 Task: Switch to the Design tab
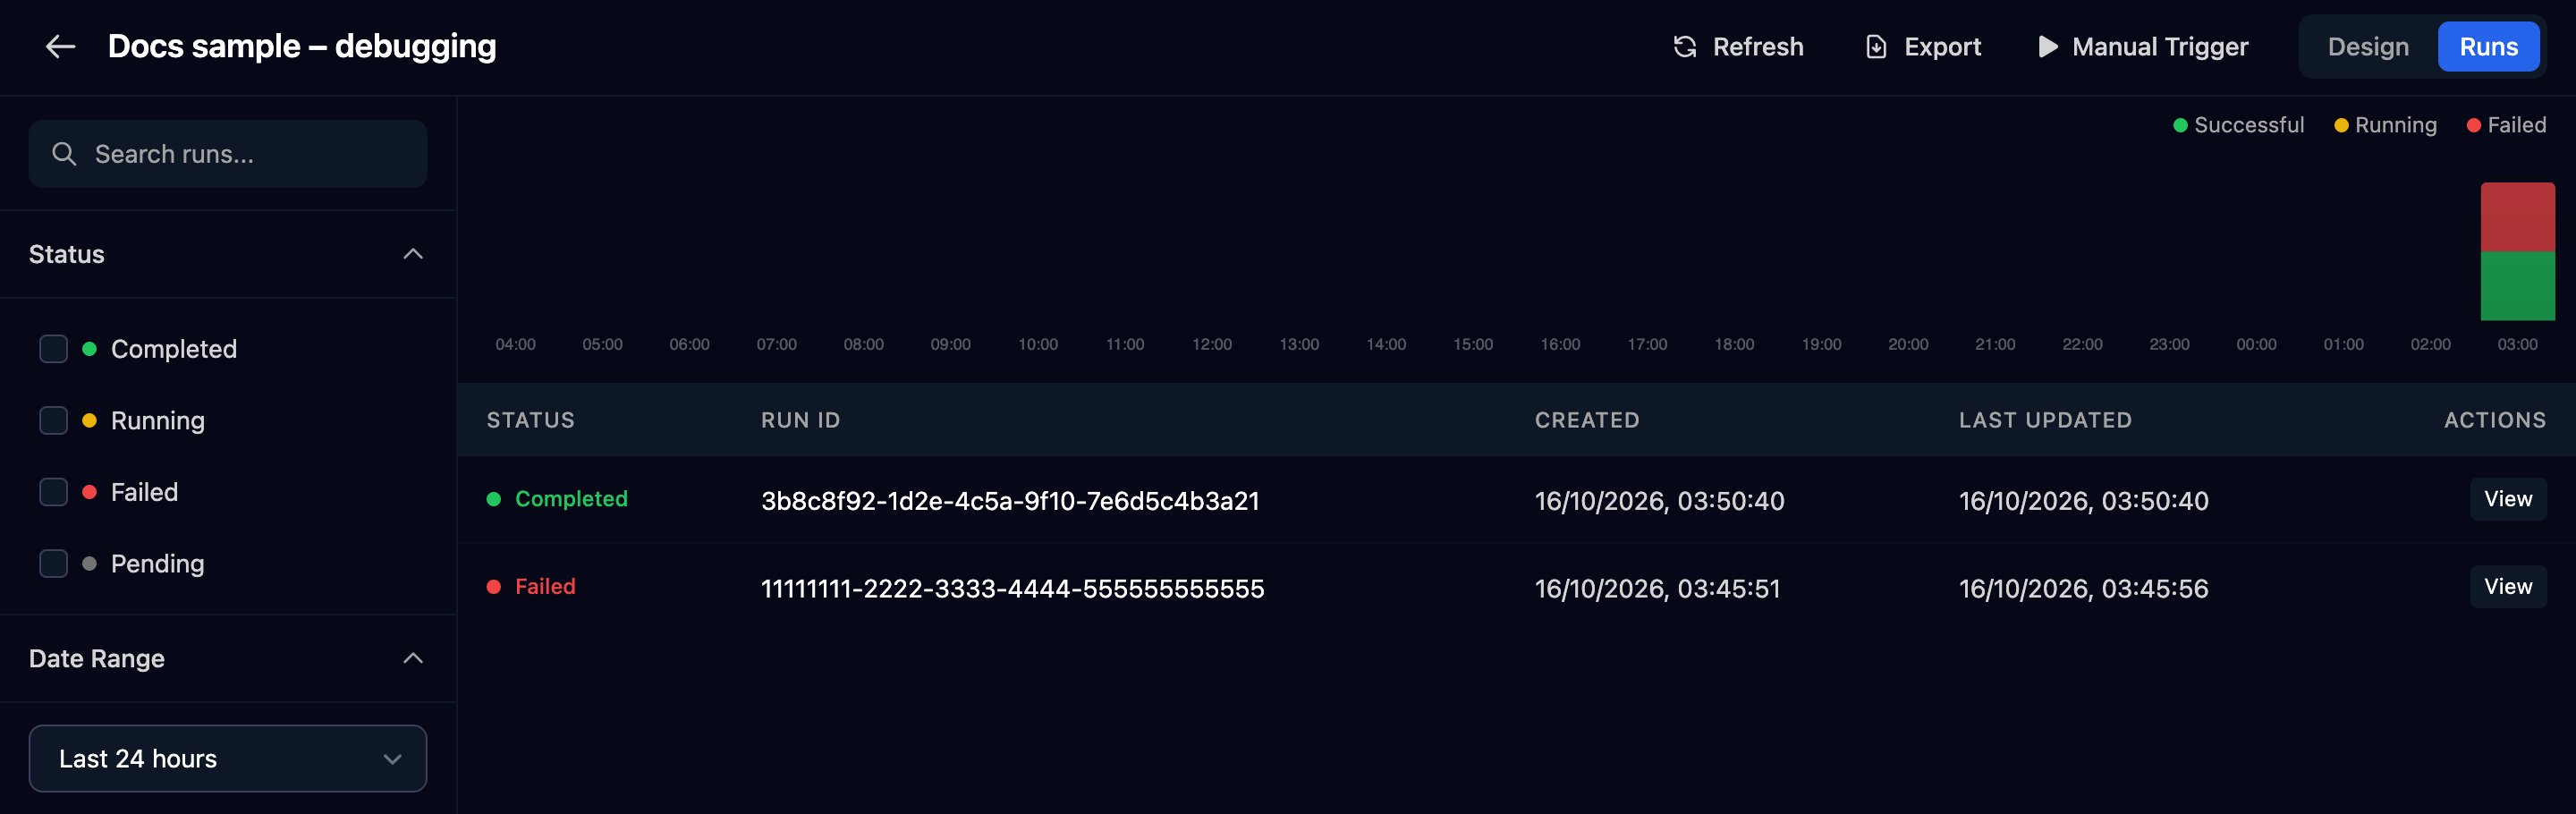coord(2367,47)
